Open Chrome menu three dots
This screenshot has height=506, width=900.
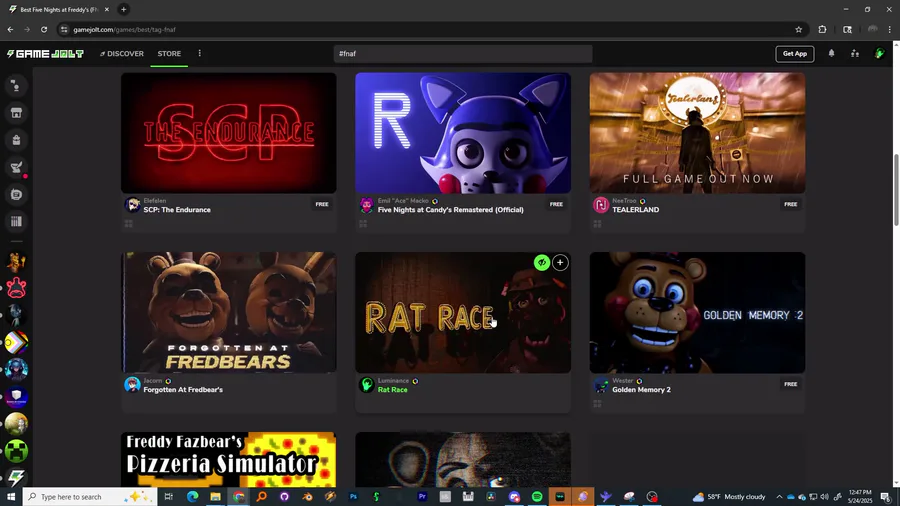point(890,29)
